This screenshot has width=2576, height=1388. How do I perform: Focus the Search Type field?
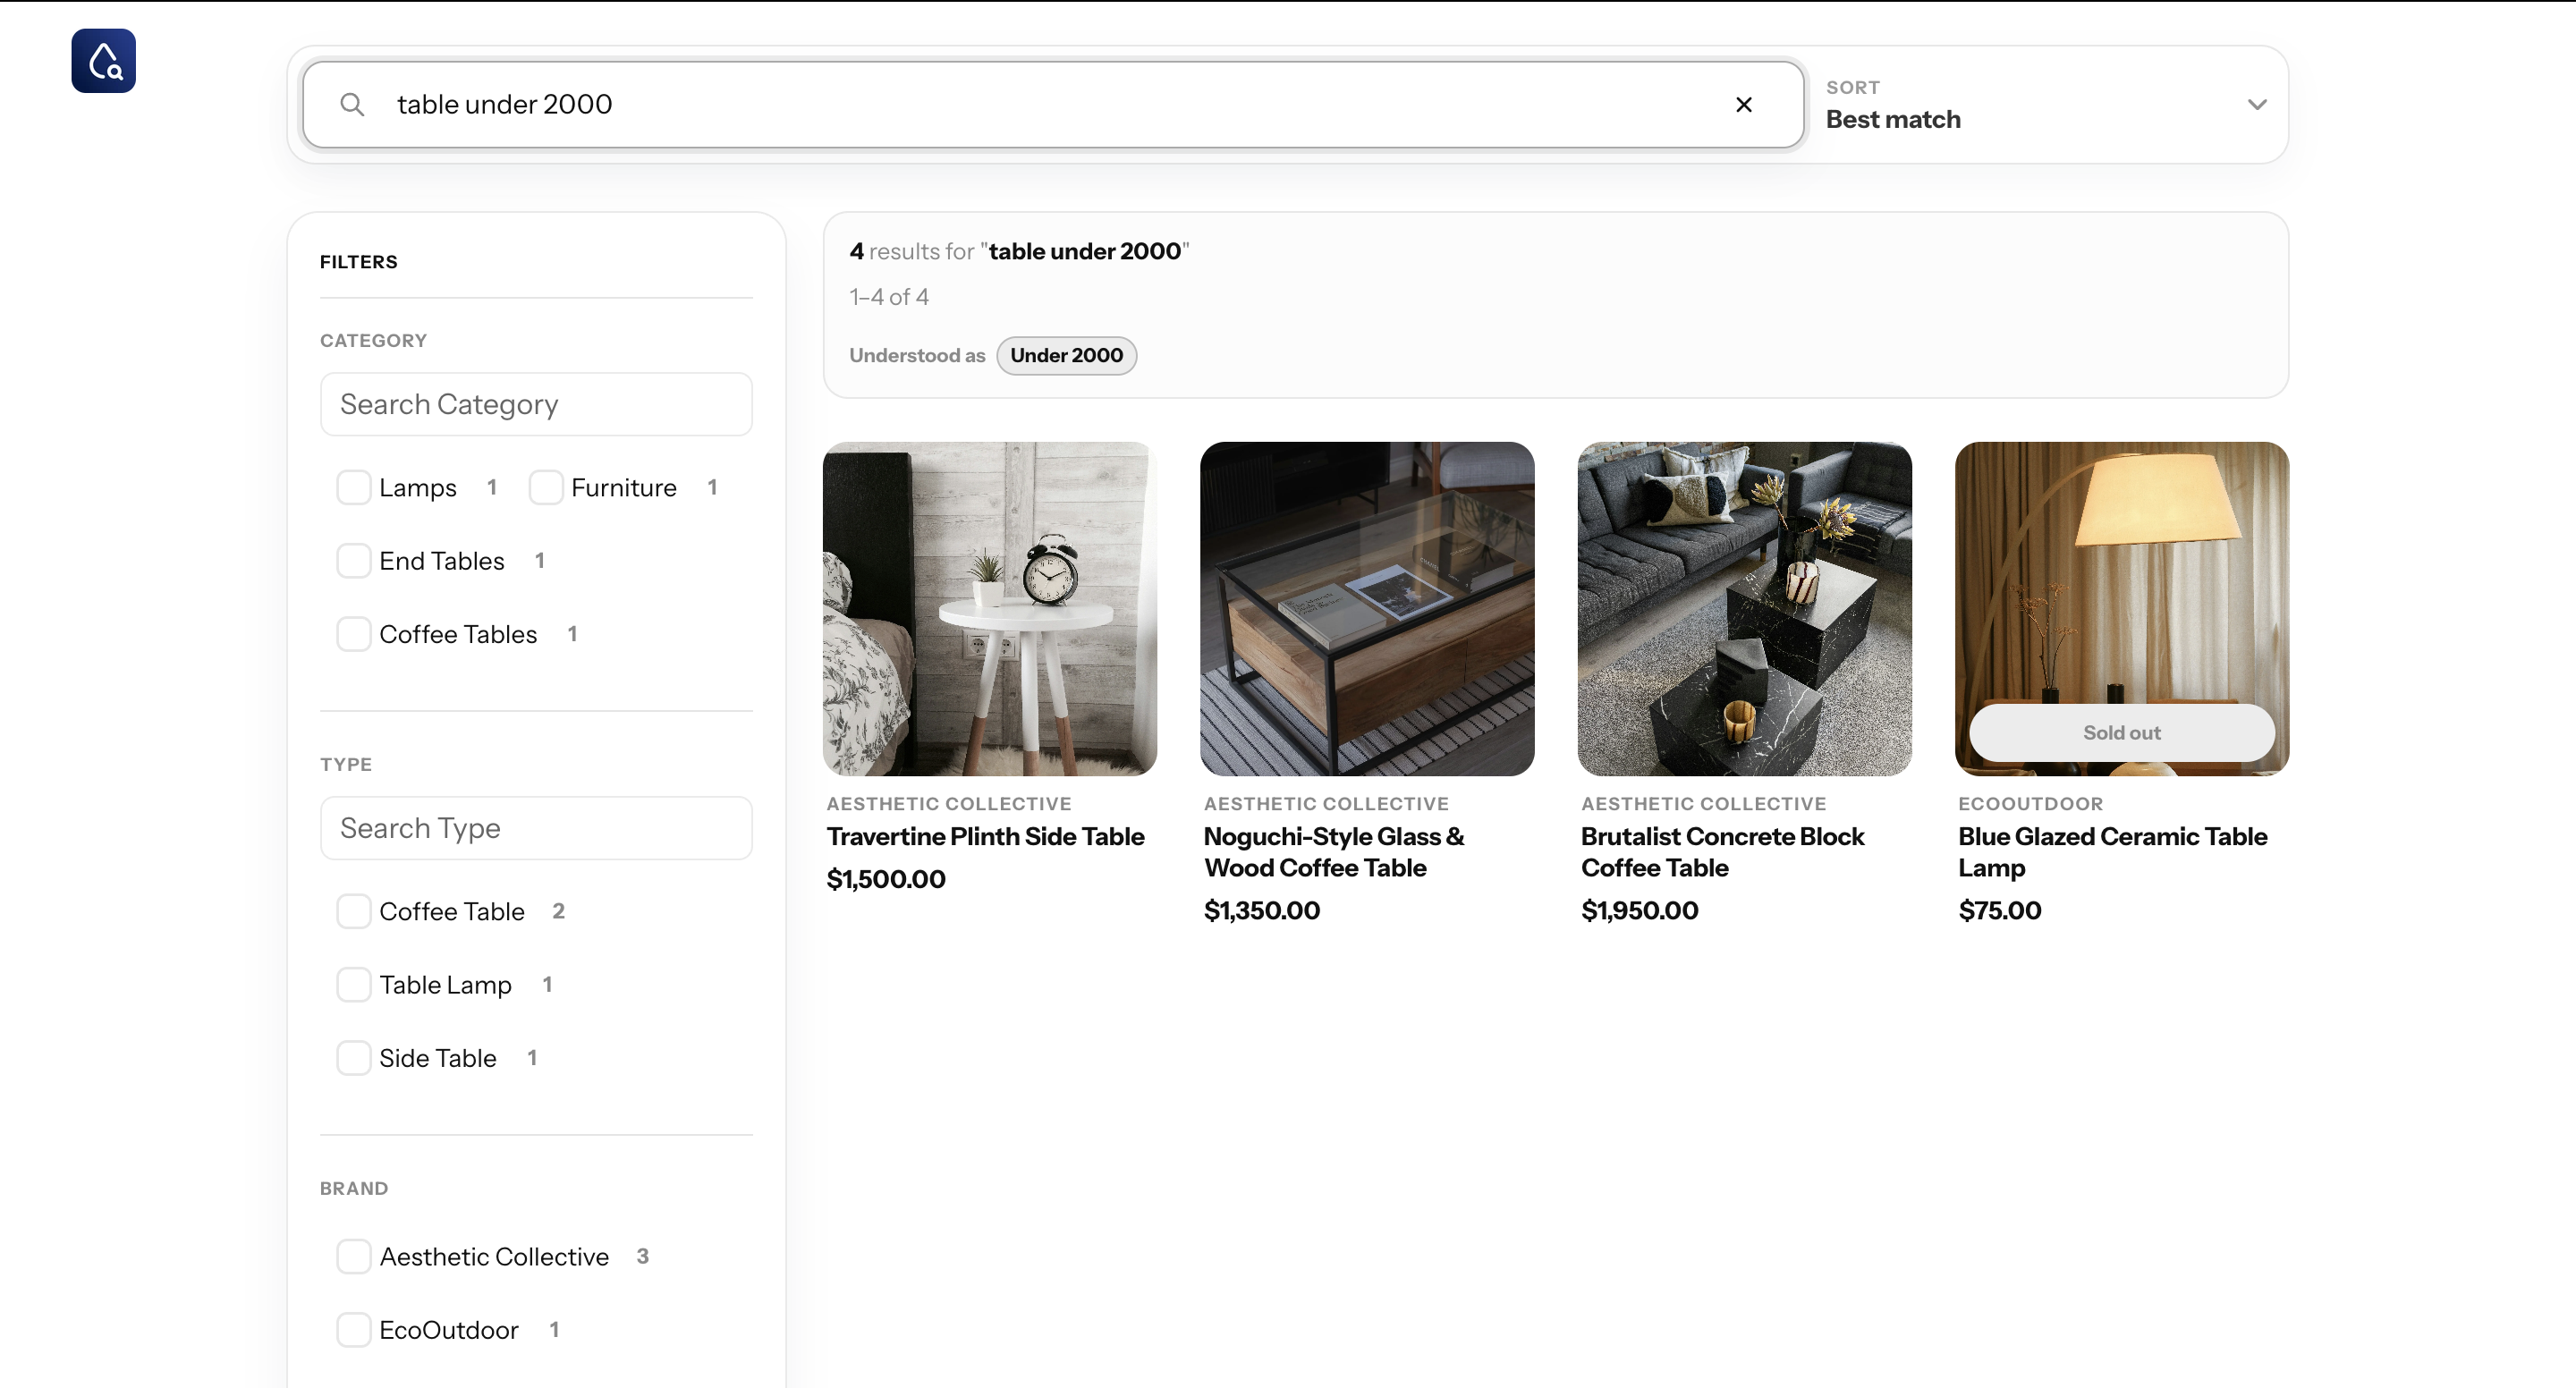tap(536, 828)
